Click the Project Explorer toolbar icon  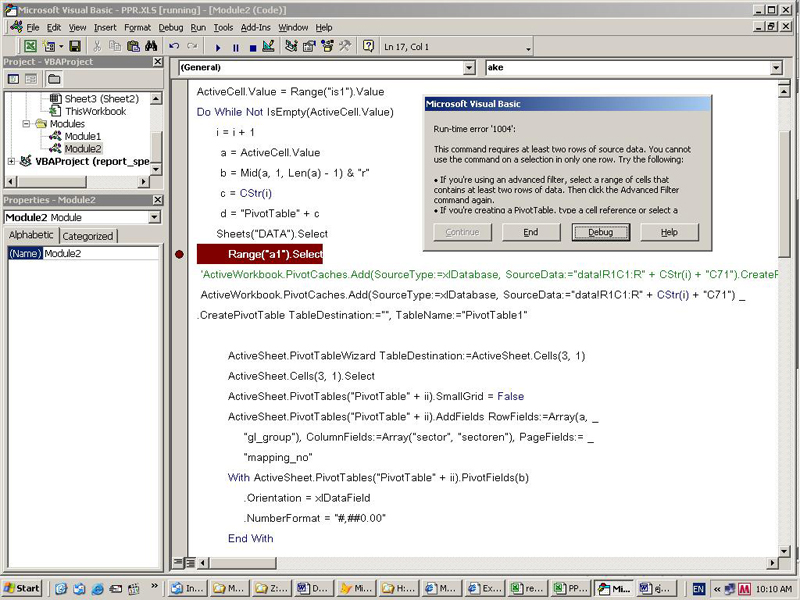click(289, 46)
